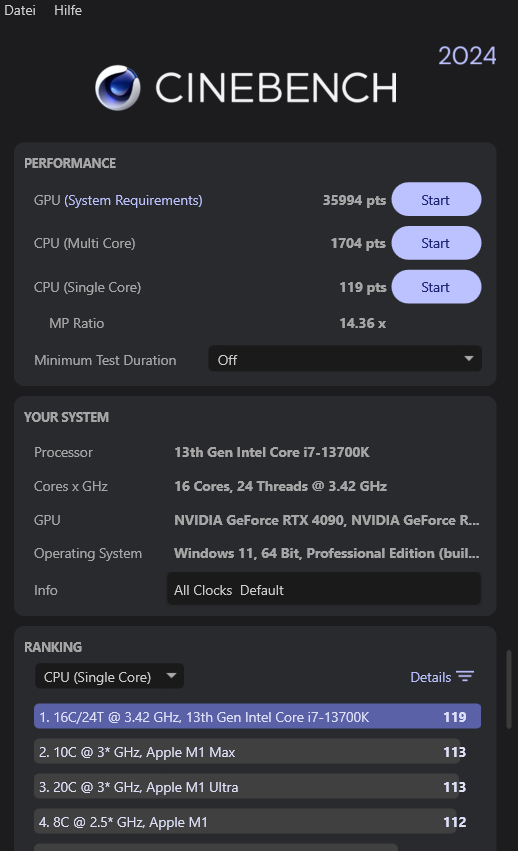Image resolution: width=518 pixels, height=851 pixels.
Task: Click the 14.36 x MP Ratio value
Action: (362, 323)
